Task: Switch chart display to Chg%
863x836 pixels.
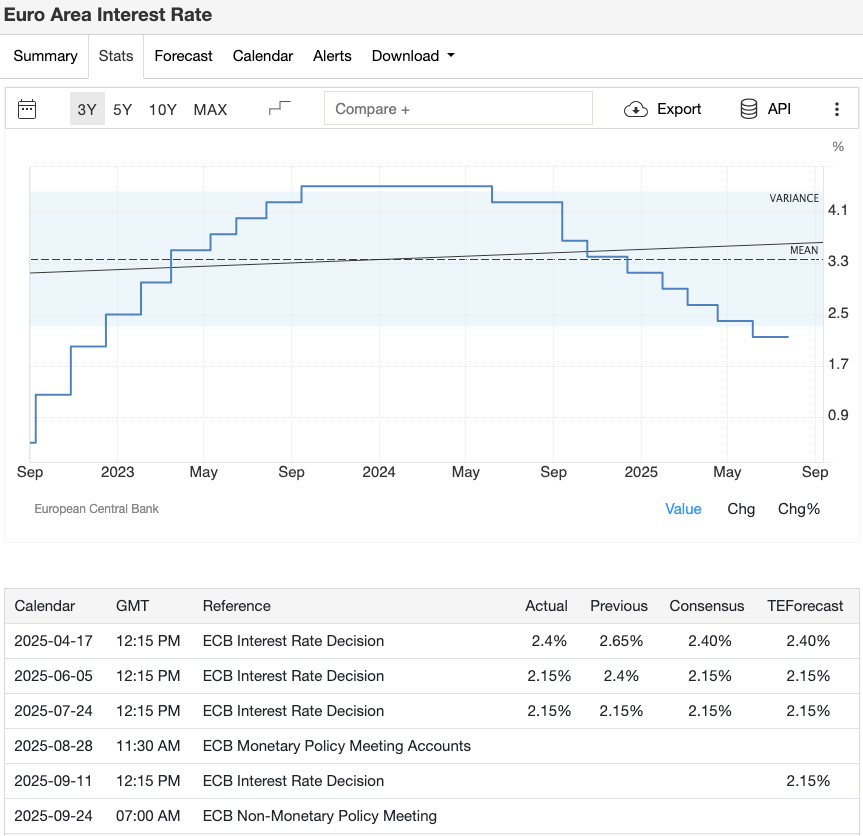Action: pyautogui.click(x=799, y=508)
